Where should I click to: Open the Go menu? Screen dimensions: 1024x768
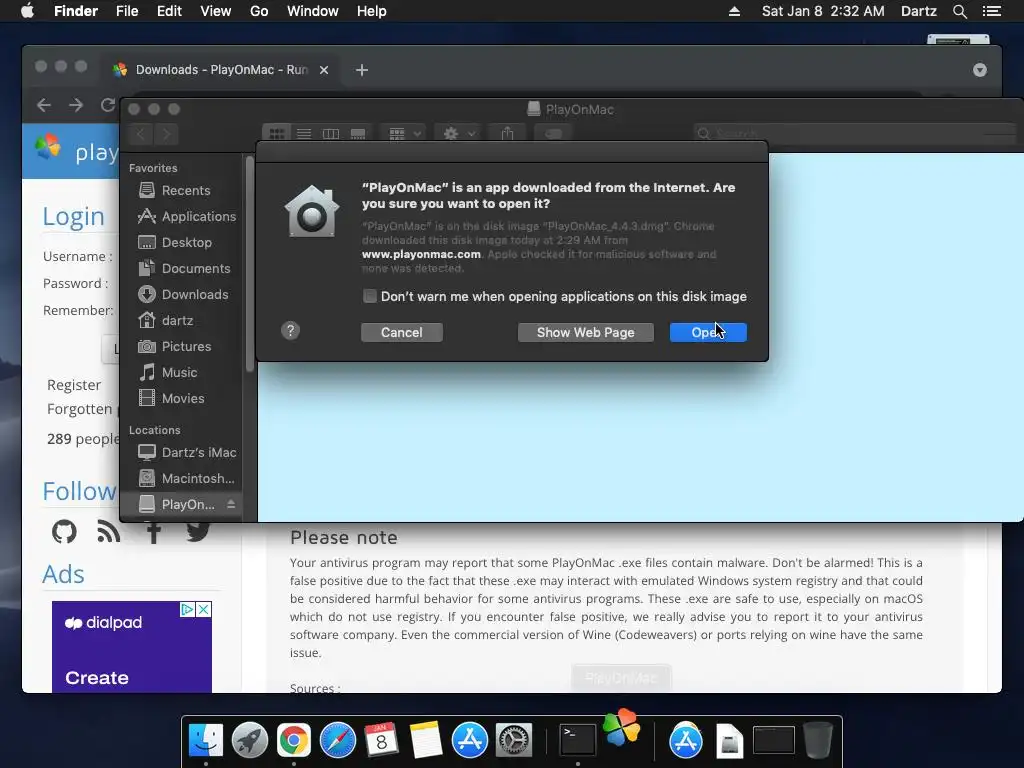[x=259, y=11]
